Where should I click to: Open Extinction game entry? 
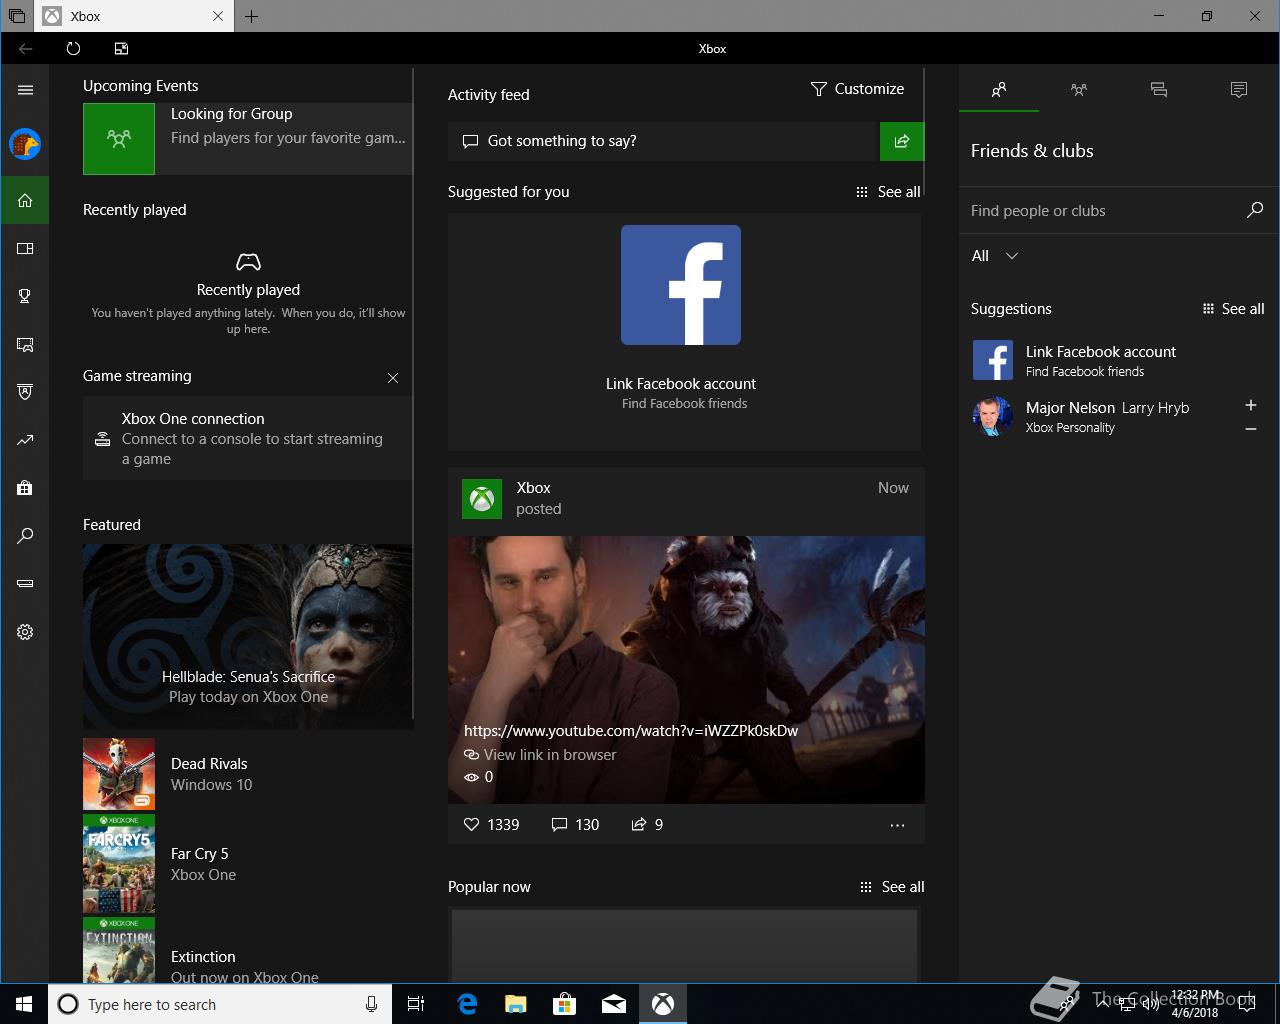coord(247,950)
